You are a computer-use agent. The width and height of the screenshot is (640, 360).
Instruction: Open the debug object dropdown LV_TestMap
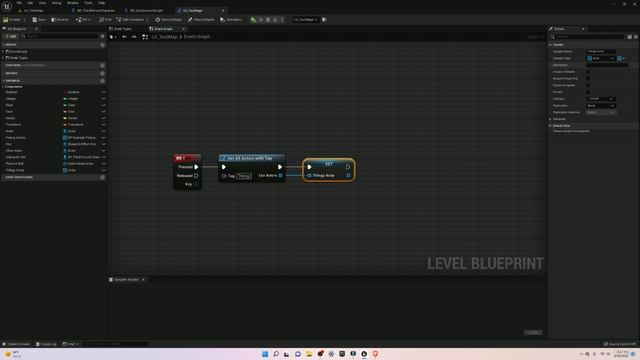coord(305,20)
